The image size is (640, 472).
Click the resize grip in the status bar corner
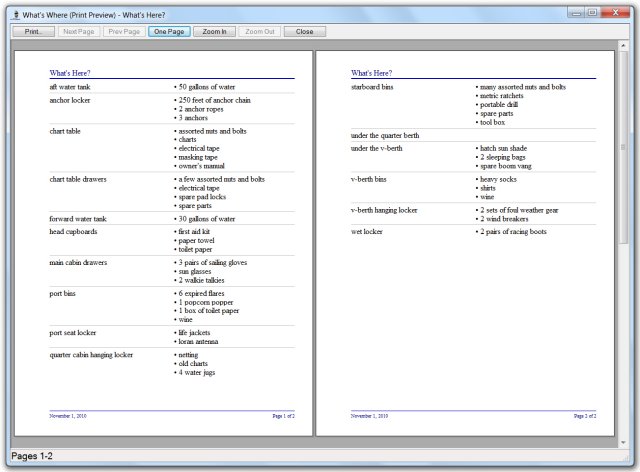(x=627, y=458)
